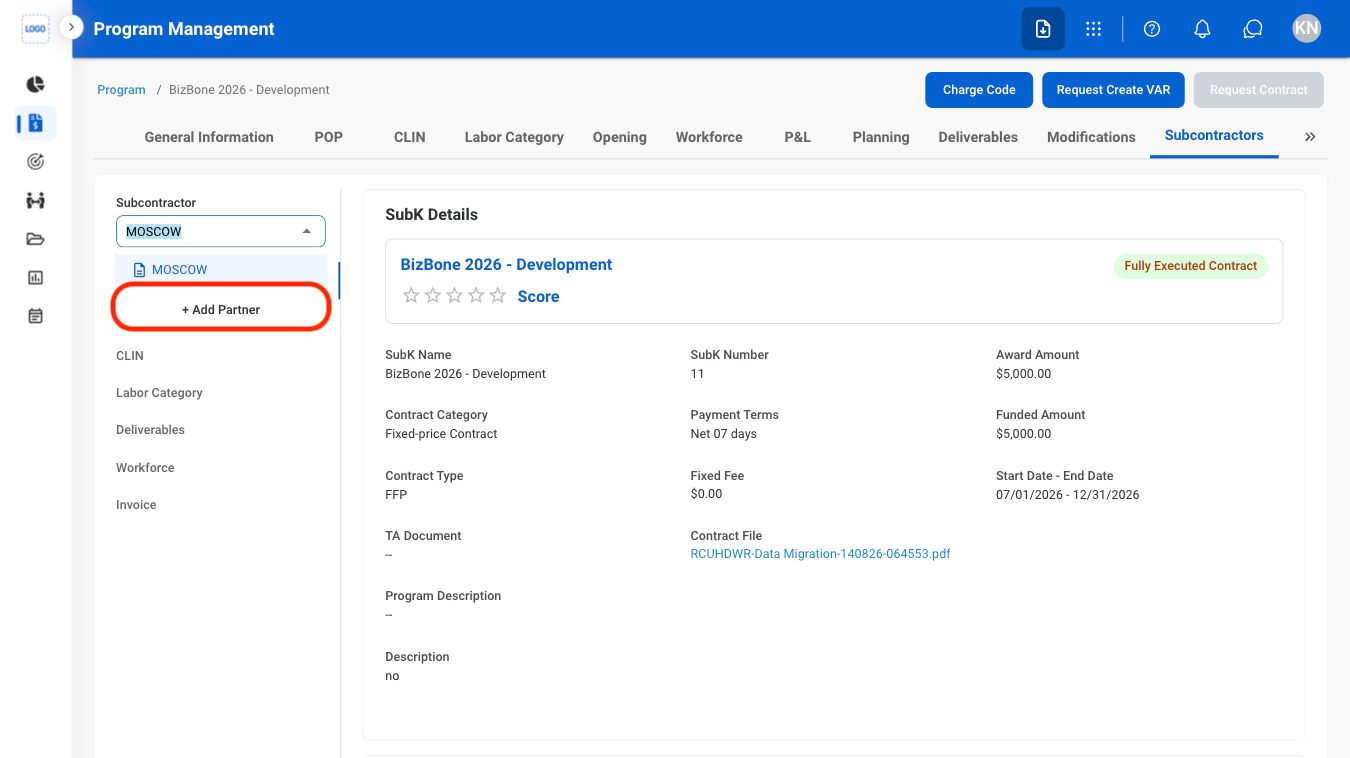Expand the sidebar with chevron button

coord(71,27)
